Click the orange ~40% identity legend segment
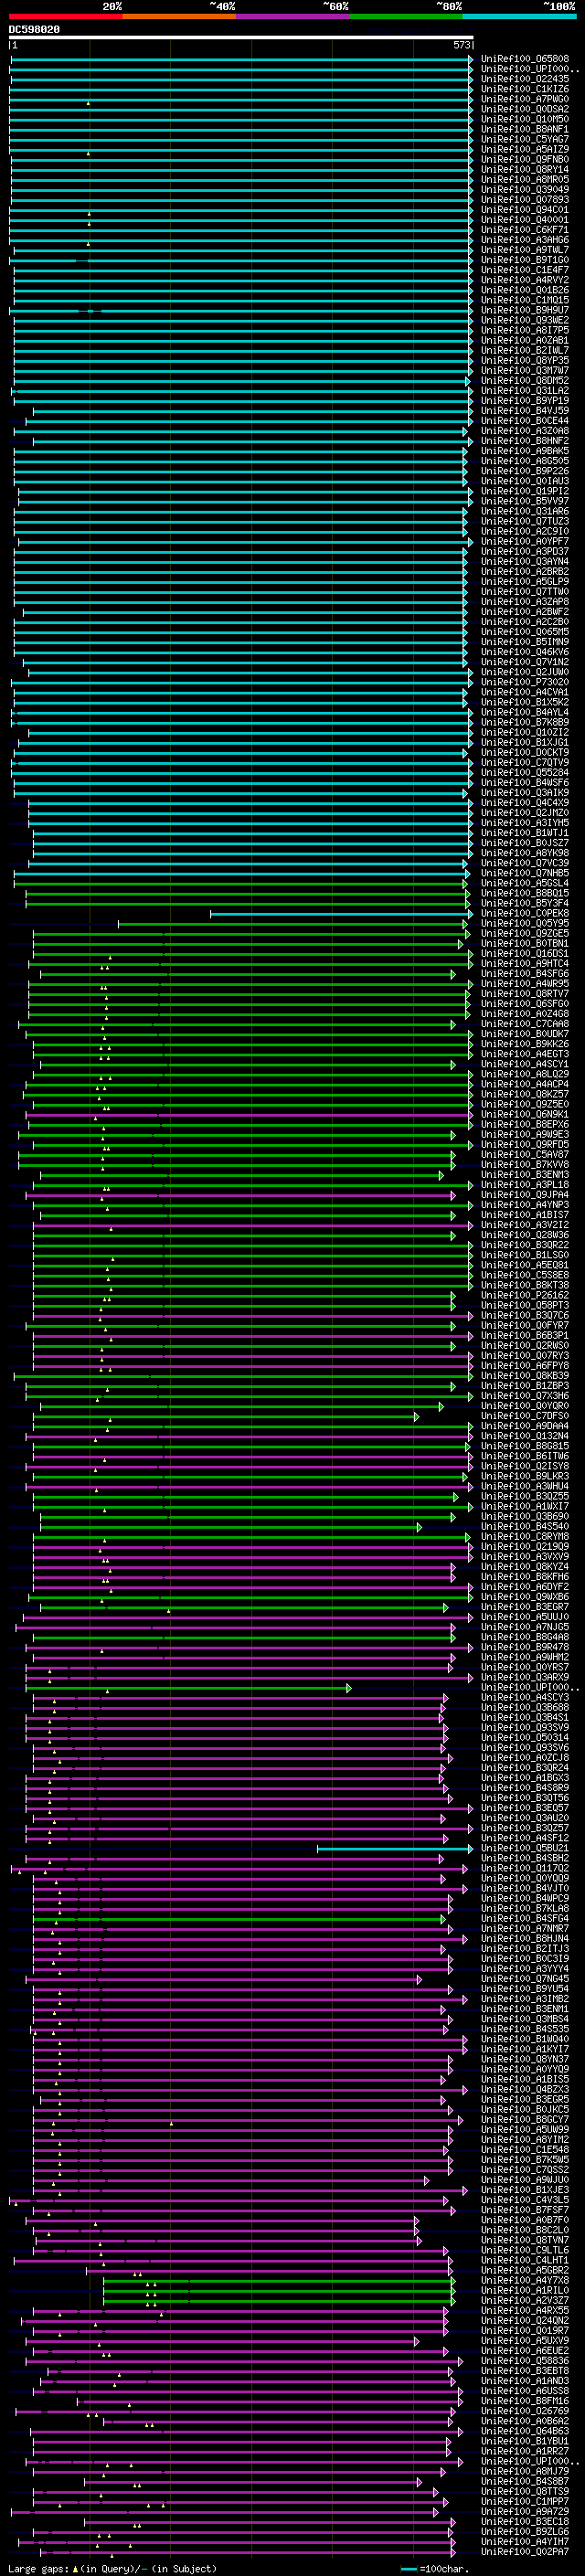 [x=179, y=17]
